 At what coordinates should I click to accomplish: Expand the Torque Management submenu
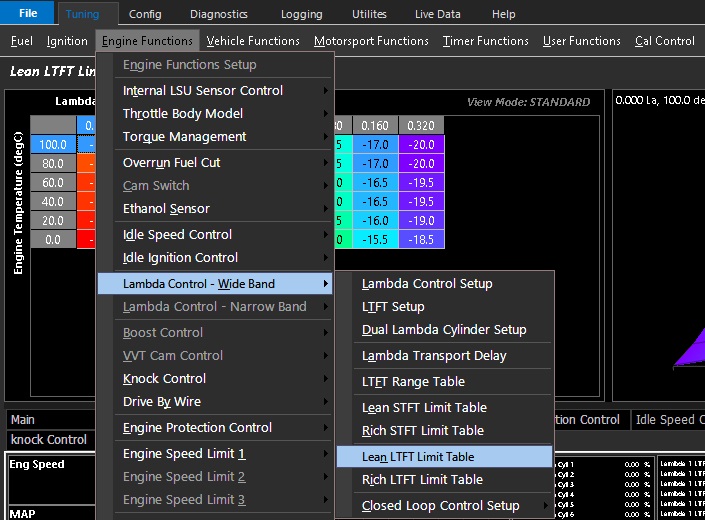point(184,137)
